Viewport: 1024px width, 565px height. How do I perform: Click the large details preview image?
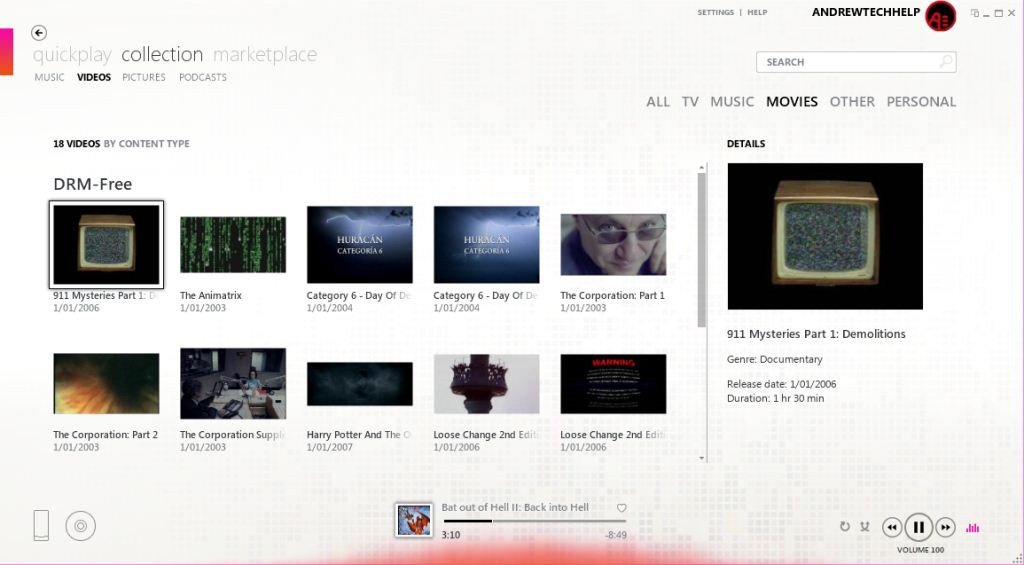(x=825, y=236)
